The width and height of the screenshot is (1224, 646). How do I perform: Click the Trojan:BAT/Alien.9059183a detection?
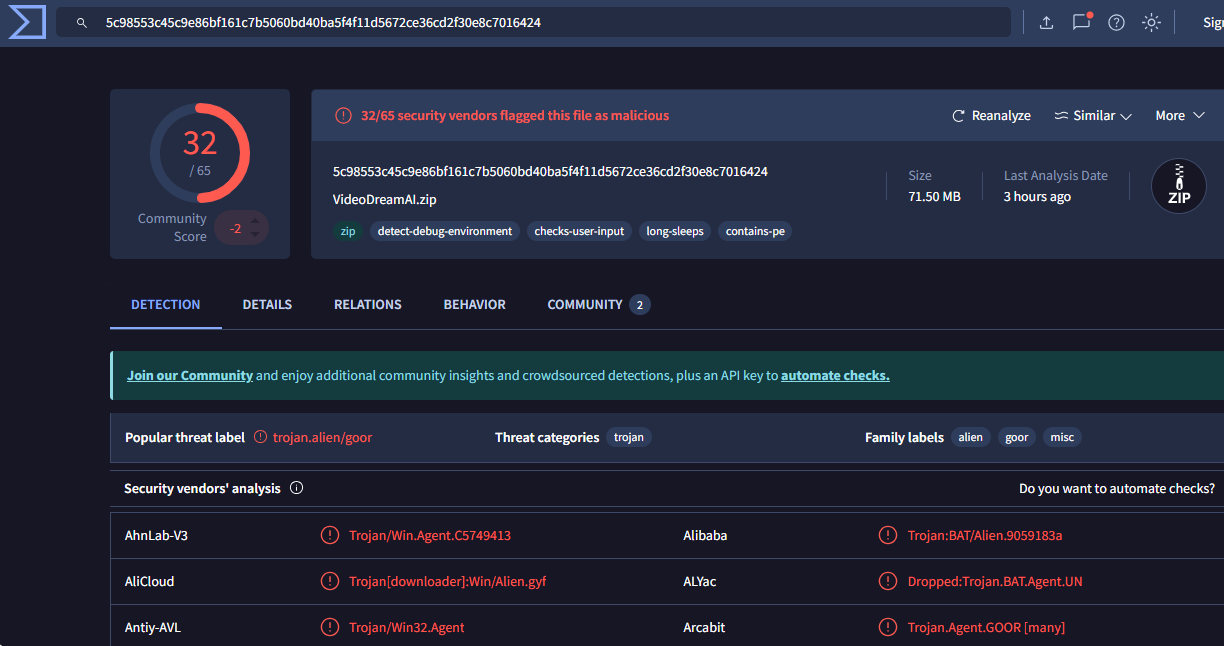tap(985, 535)
